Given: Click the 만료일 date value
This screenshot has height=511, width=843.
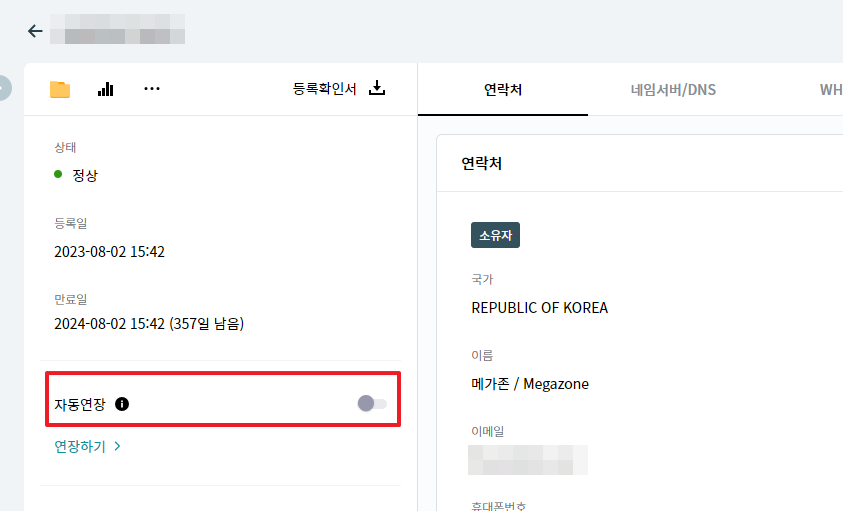Looking at the screenshot, I should 149,324.
